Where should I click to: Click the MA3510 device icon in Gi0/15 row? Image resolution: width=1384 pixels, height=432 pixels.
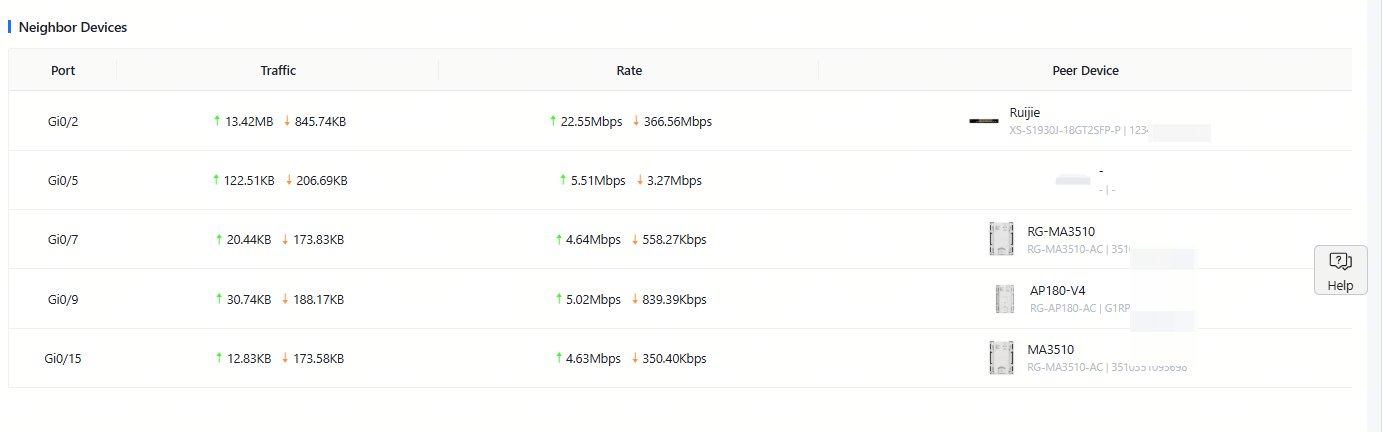[x=1001, y=358]
